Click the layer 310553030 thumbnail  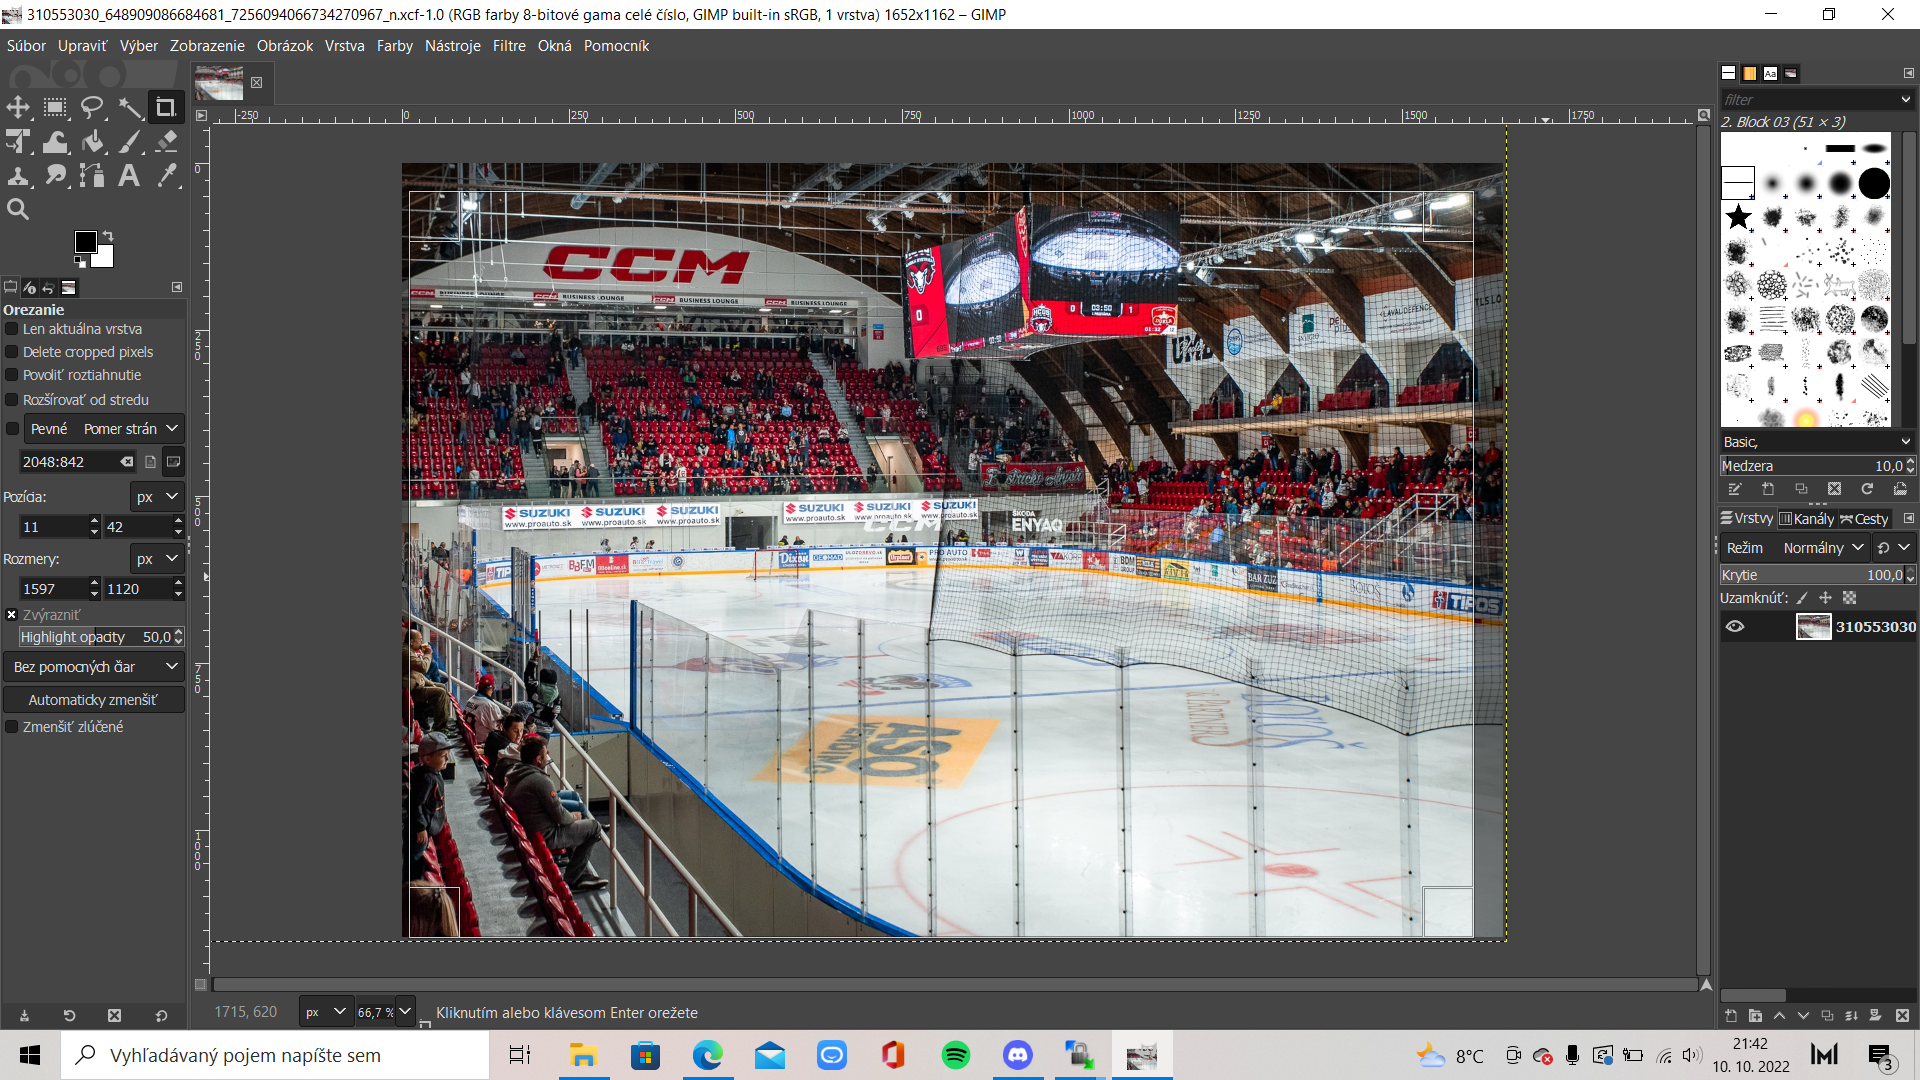pyautogui.click(x=1813, y=627)
